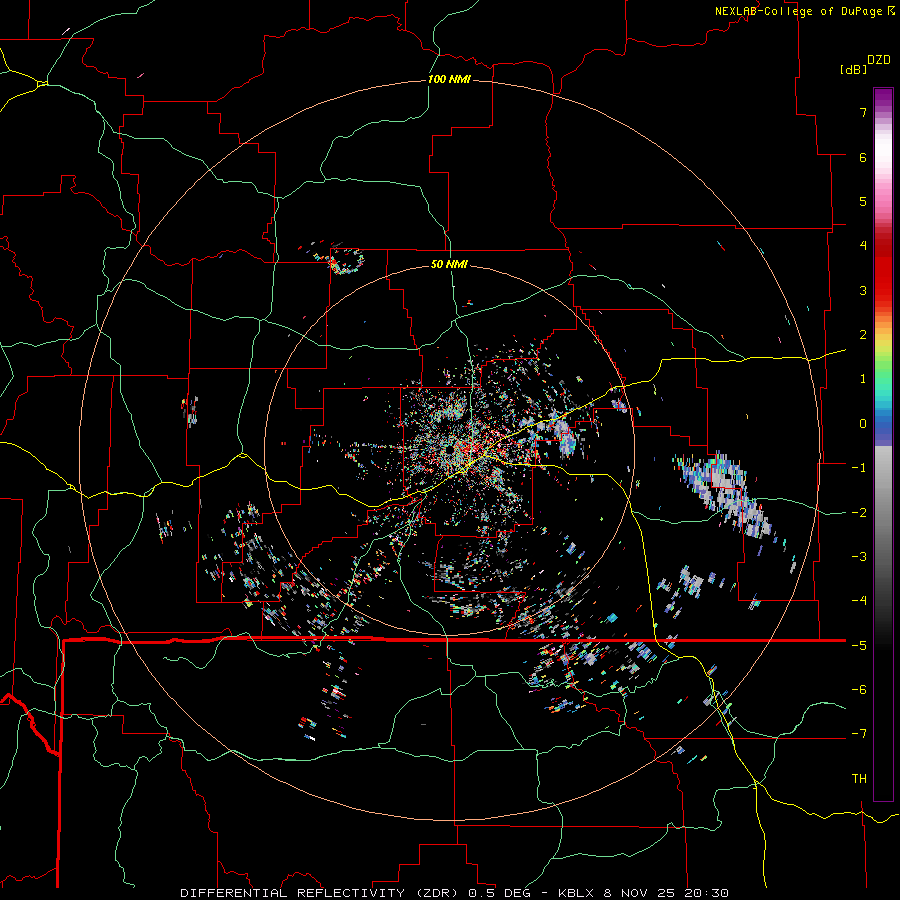Viewport: 900px width, 900px height.
Task: Click the 100 NMI range ring label
Action: click(x=449, y=79)
